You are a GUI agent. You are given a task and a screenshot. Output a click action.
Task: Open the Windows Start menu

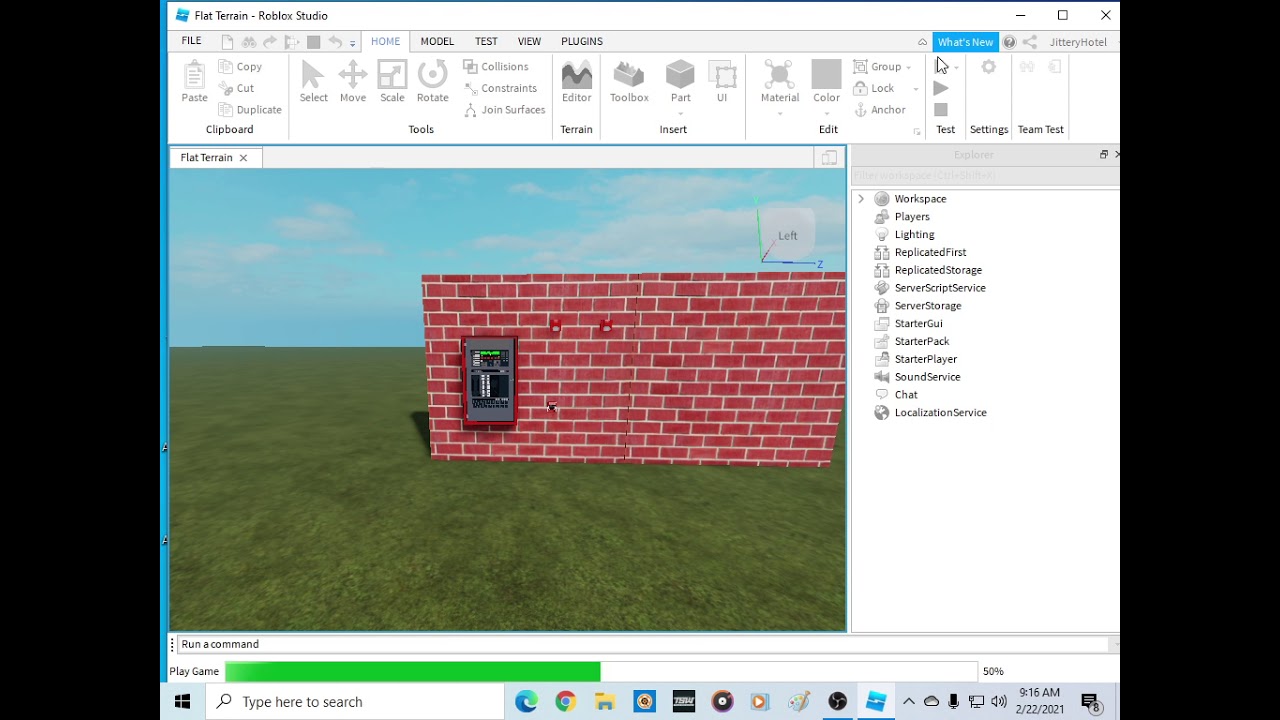(182, 702)
